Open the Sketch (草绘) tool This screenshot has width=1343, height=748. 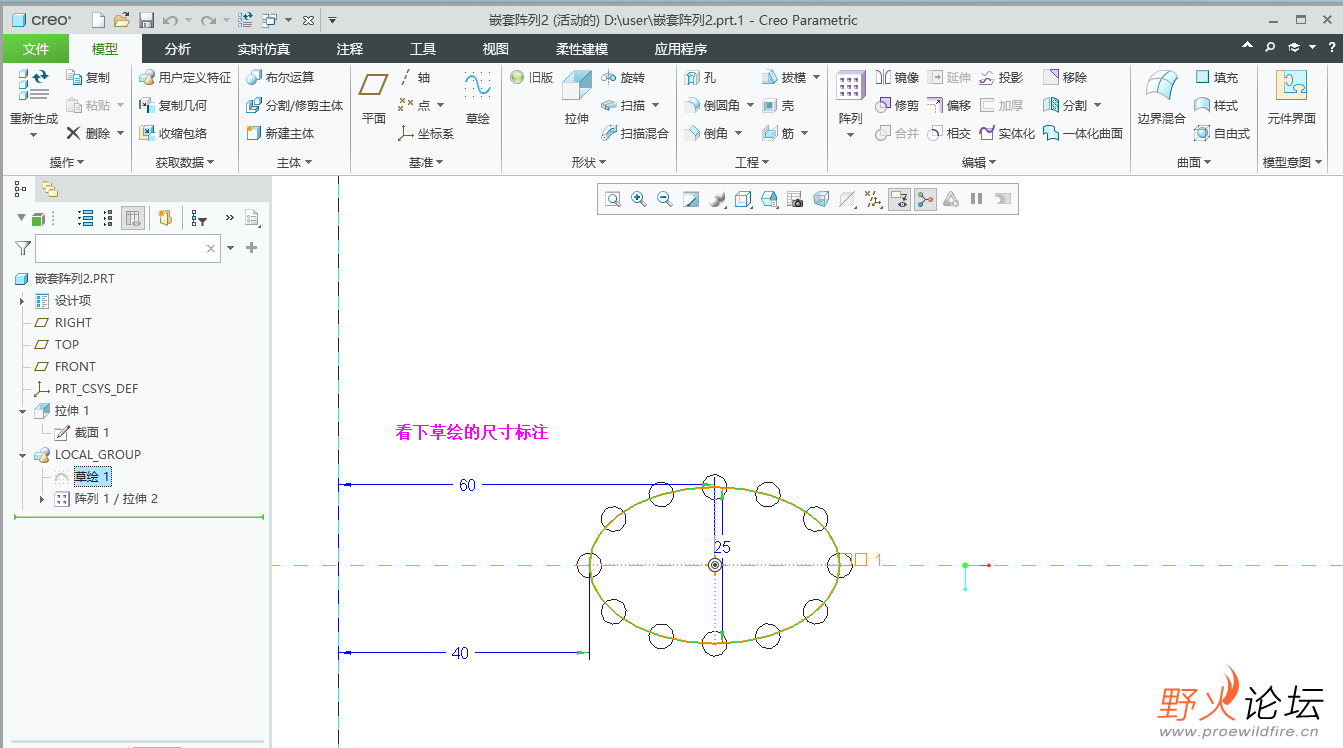[x=478, y=98]
